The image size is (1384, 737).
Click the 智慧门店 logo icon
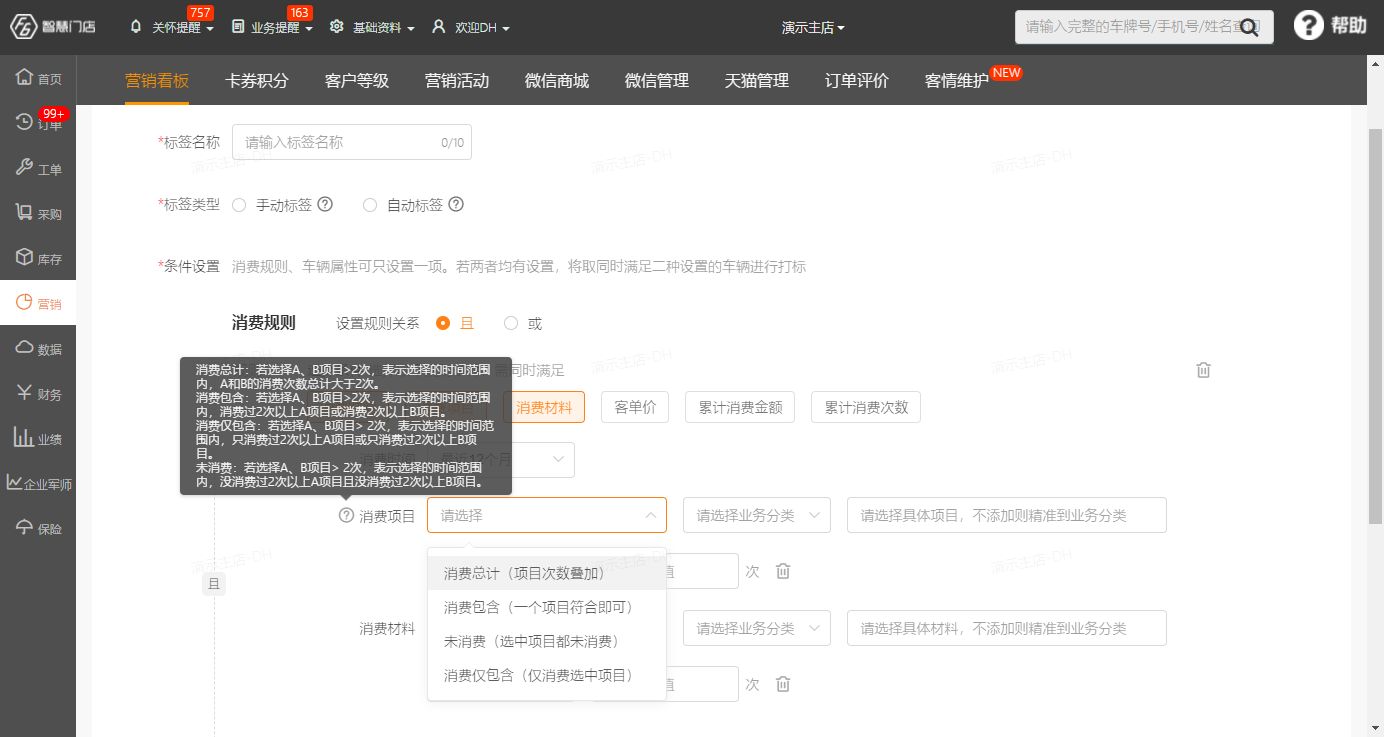(24, 27)
